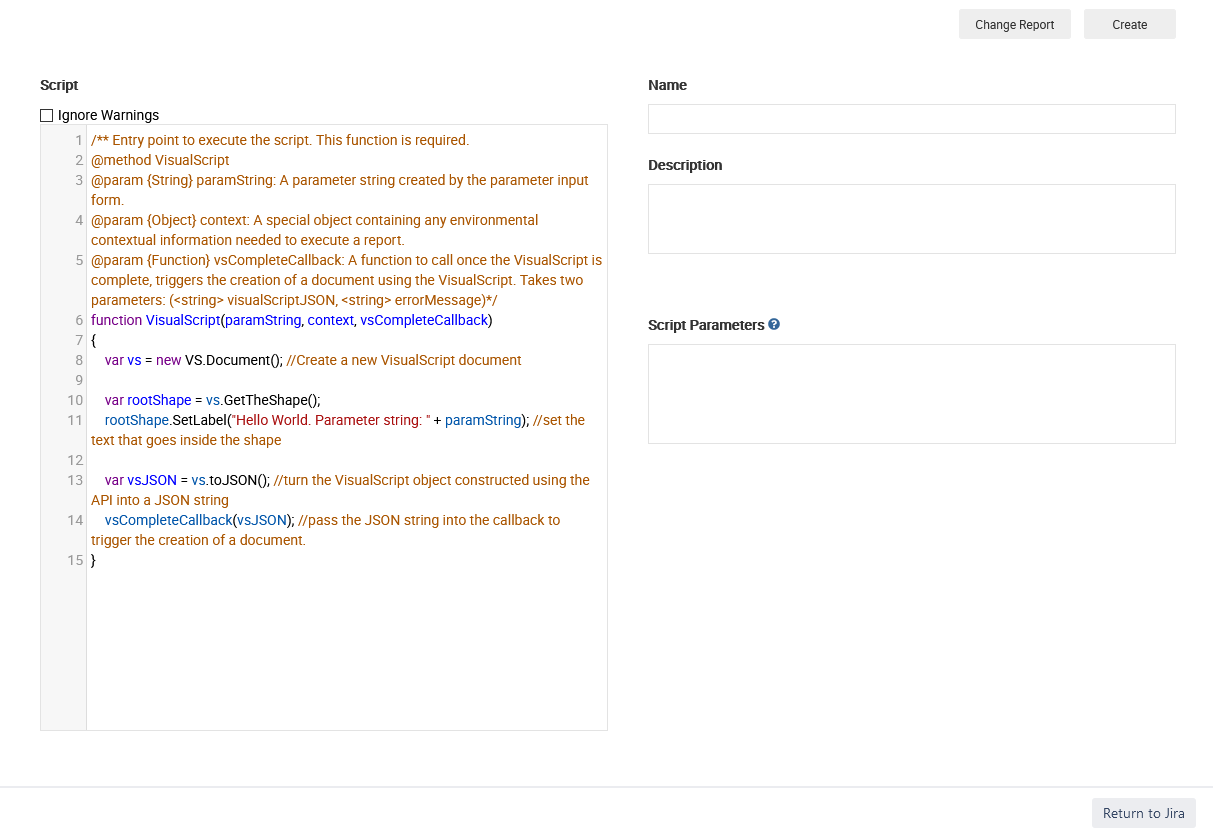Click the entry point comment on line 1
1213x832 pixels.
[x=280, y=140]
